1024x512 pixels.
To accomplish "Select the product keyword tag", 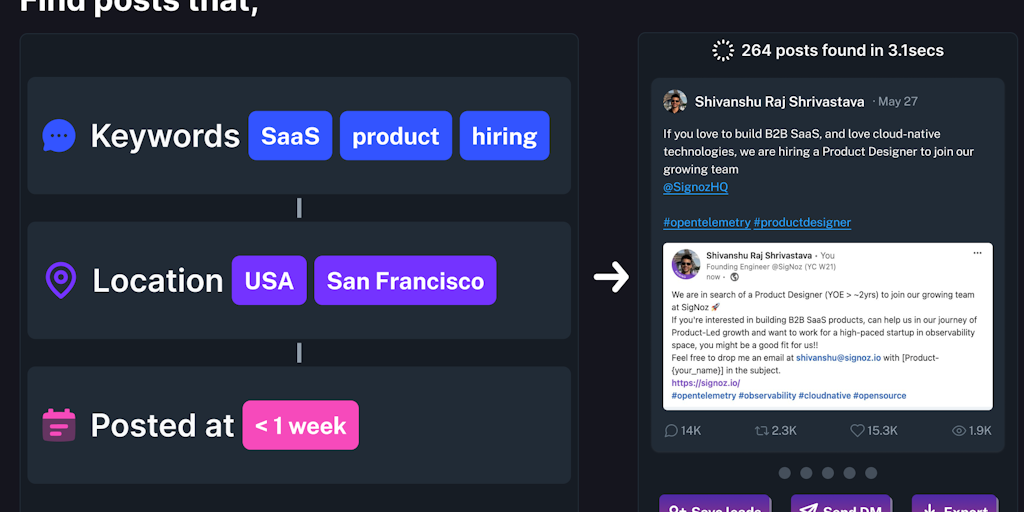I will click(x=396, y=136).
